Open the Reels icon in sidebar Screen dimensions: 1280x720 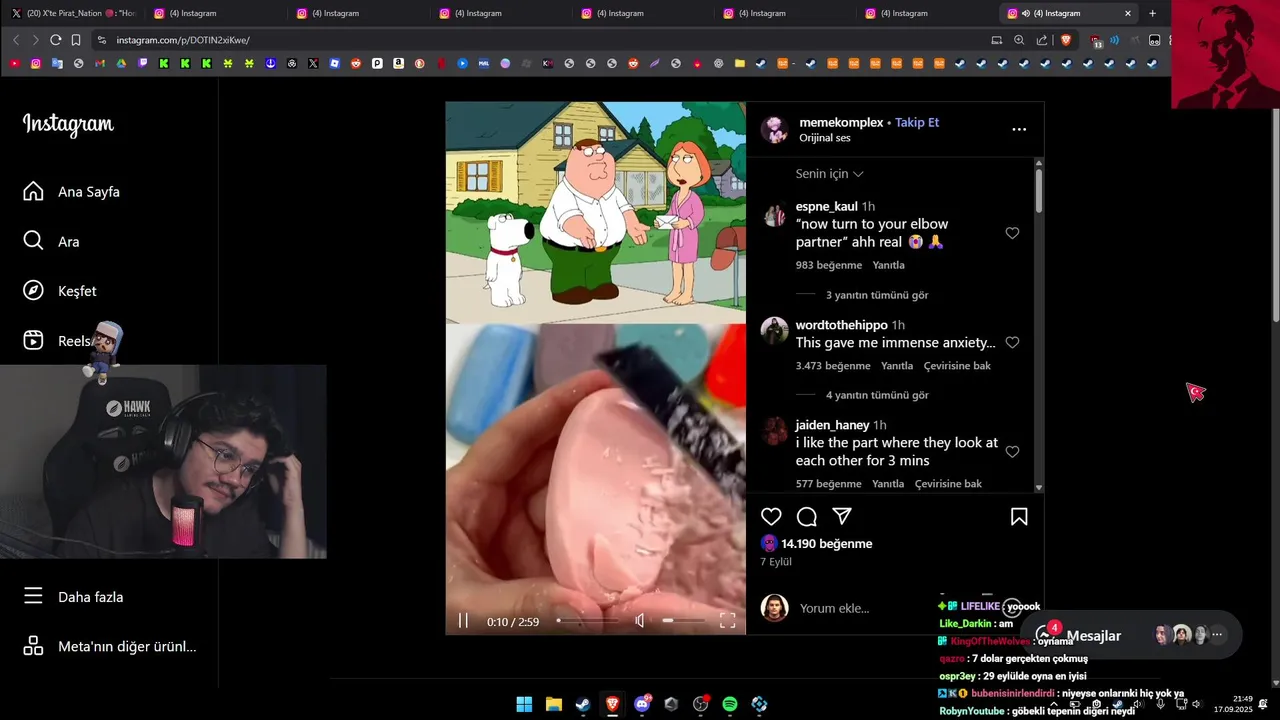(33, 340)
